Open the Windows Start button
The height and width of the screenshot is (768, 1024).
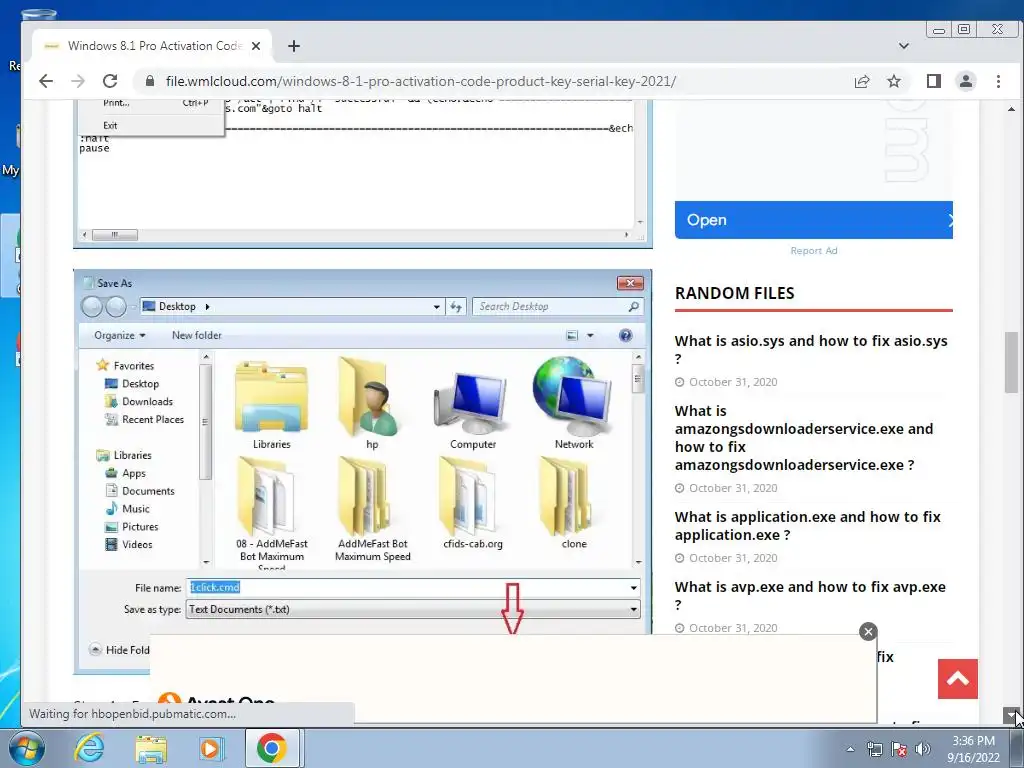tap(26, 748)
